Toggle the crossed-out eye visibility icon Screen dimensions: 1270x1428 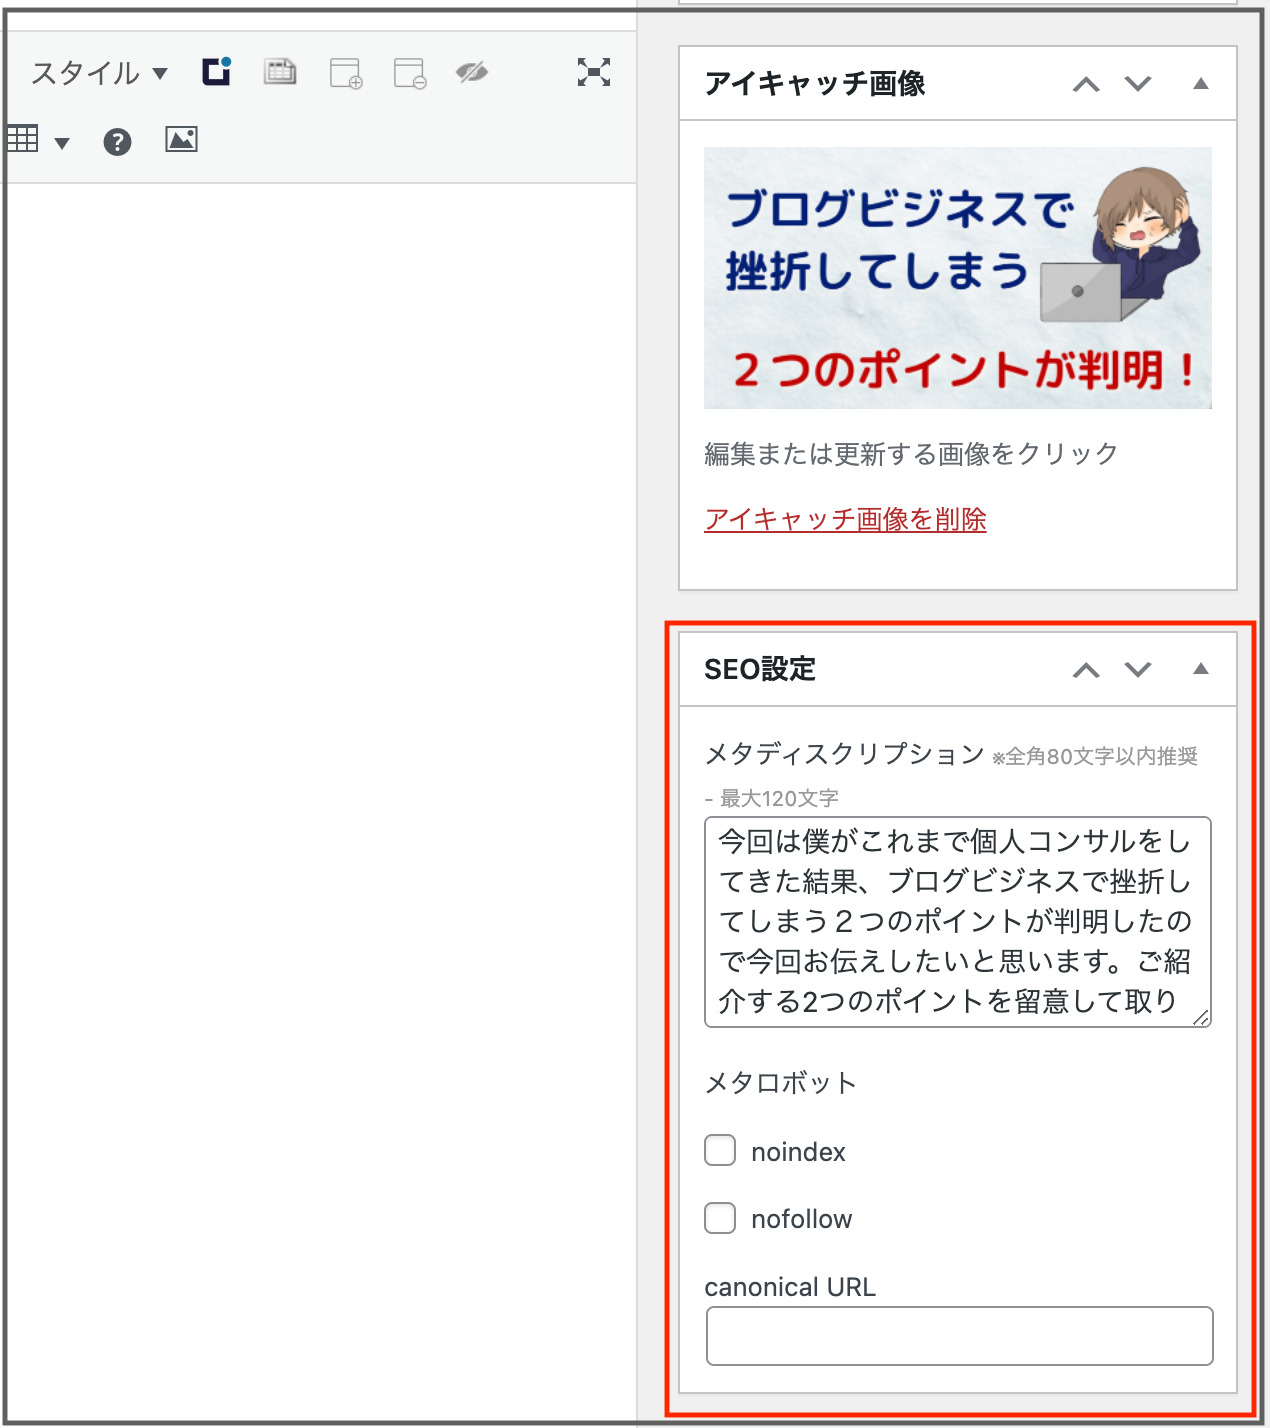tap(472, 72)
